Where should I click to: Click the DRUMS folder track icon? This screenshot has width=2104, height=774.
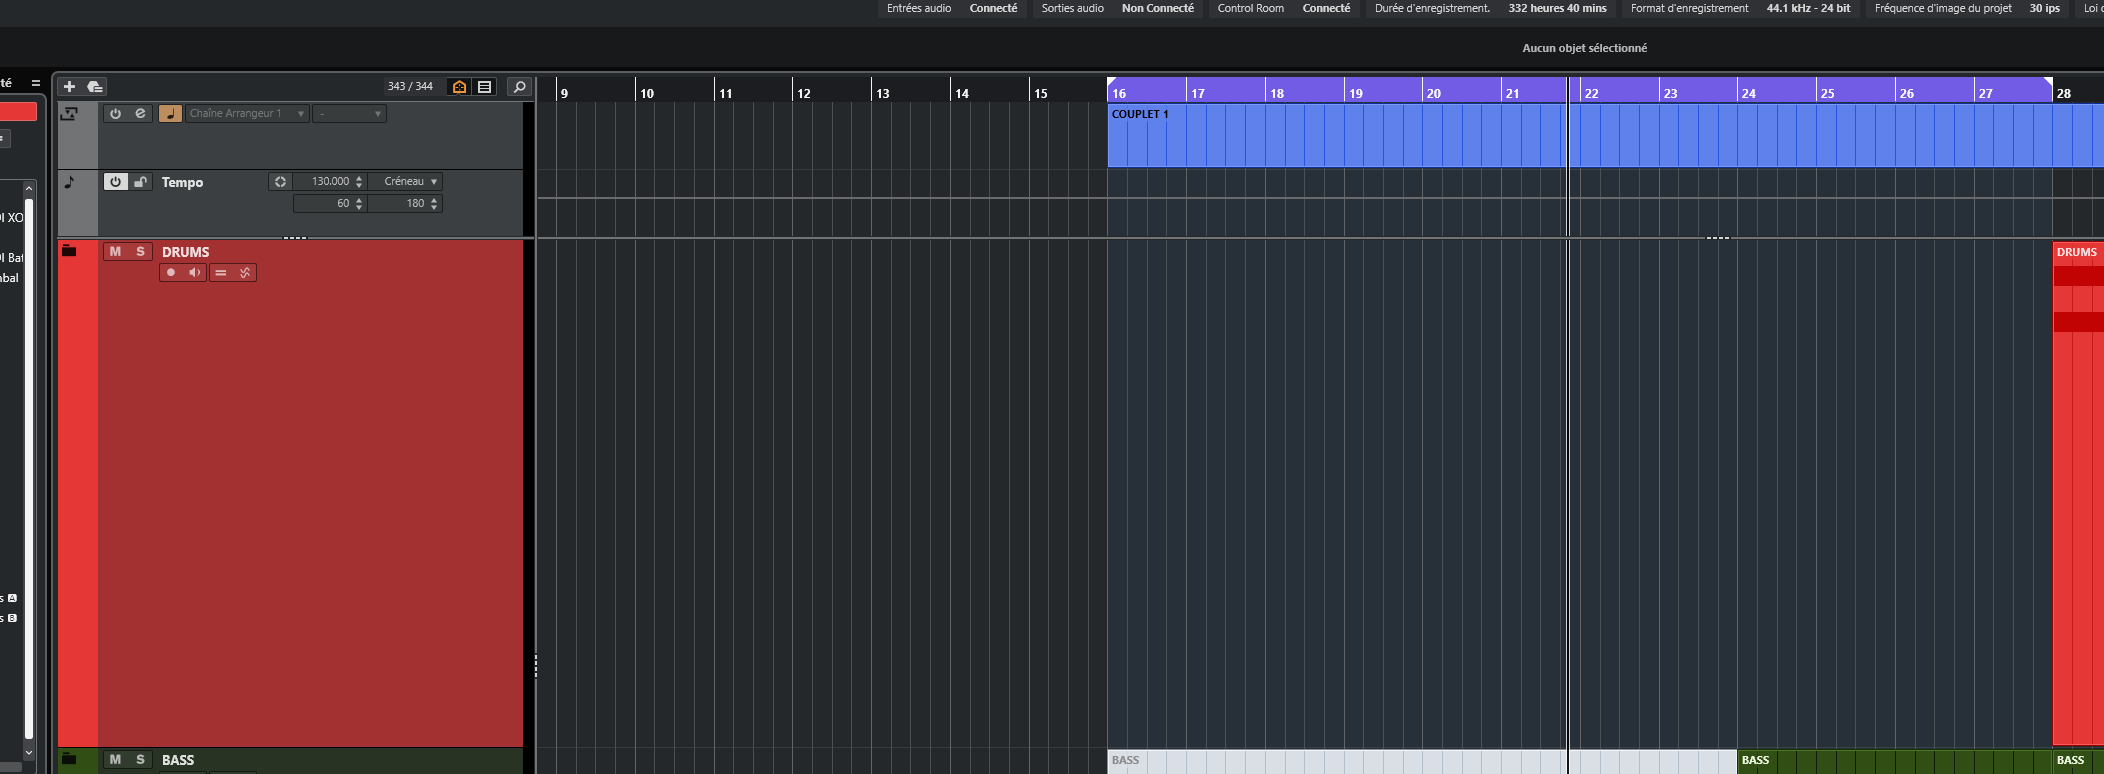[x=69, y=251]
